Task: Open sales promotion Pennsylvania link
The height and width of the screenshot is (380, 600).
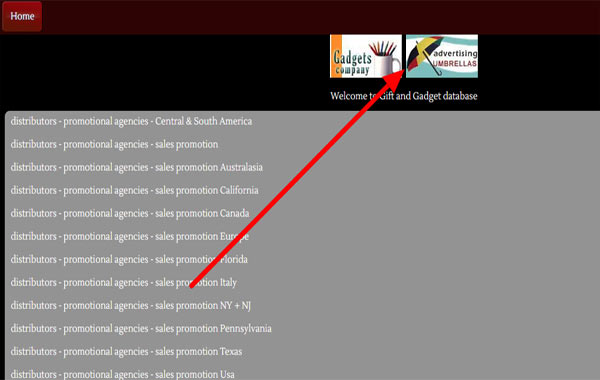Action: point(141,328)
